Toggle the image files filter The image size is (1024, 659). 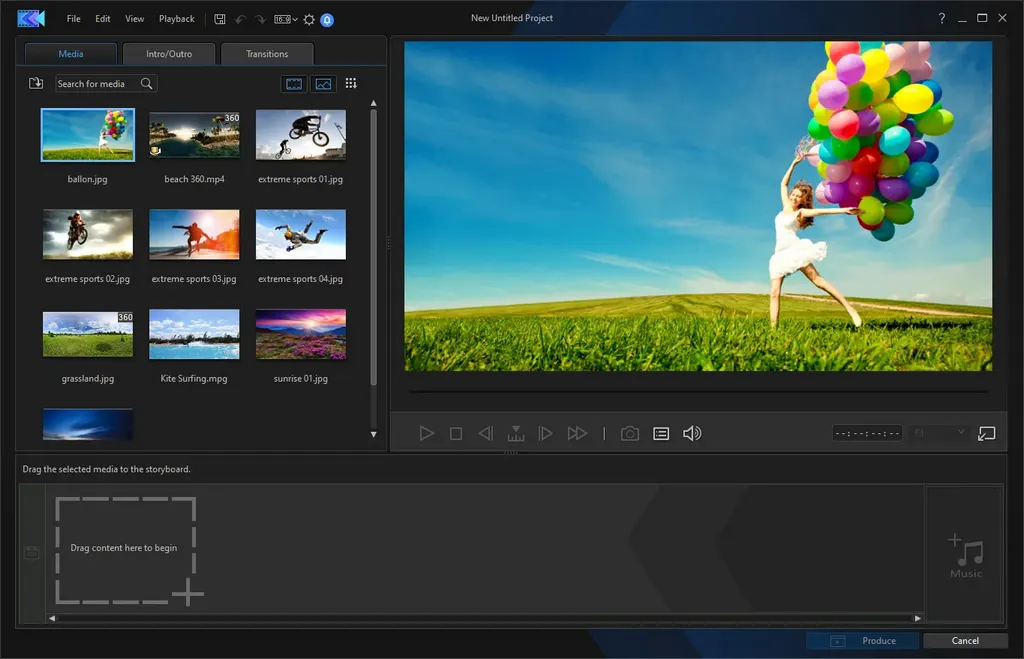[x=323, y=84]
